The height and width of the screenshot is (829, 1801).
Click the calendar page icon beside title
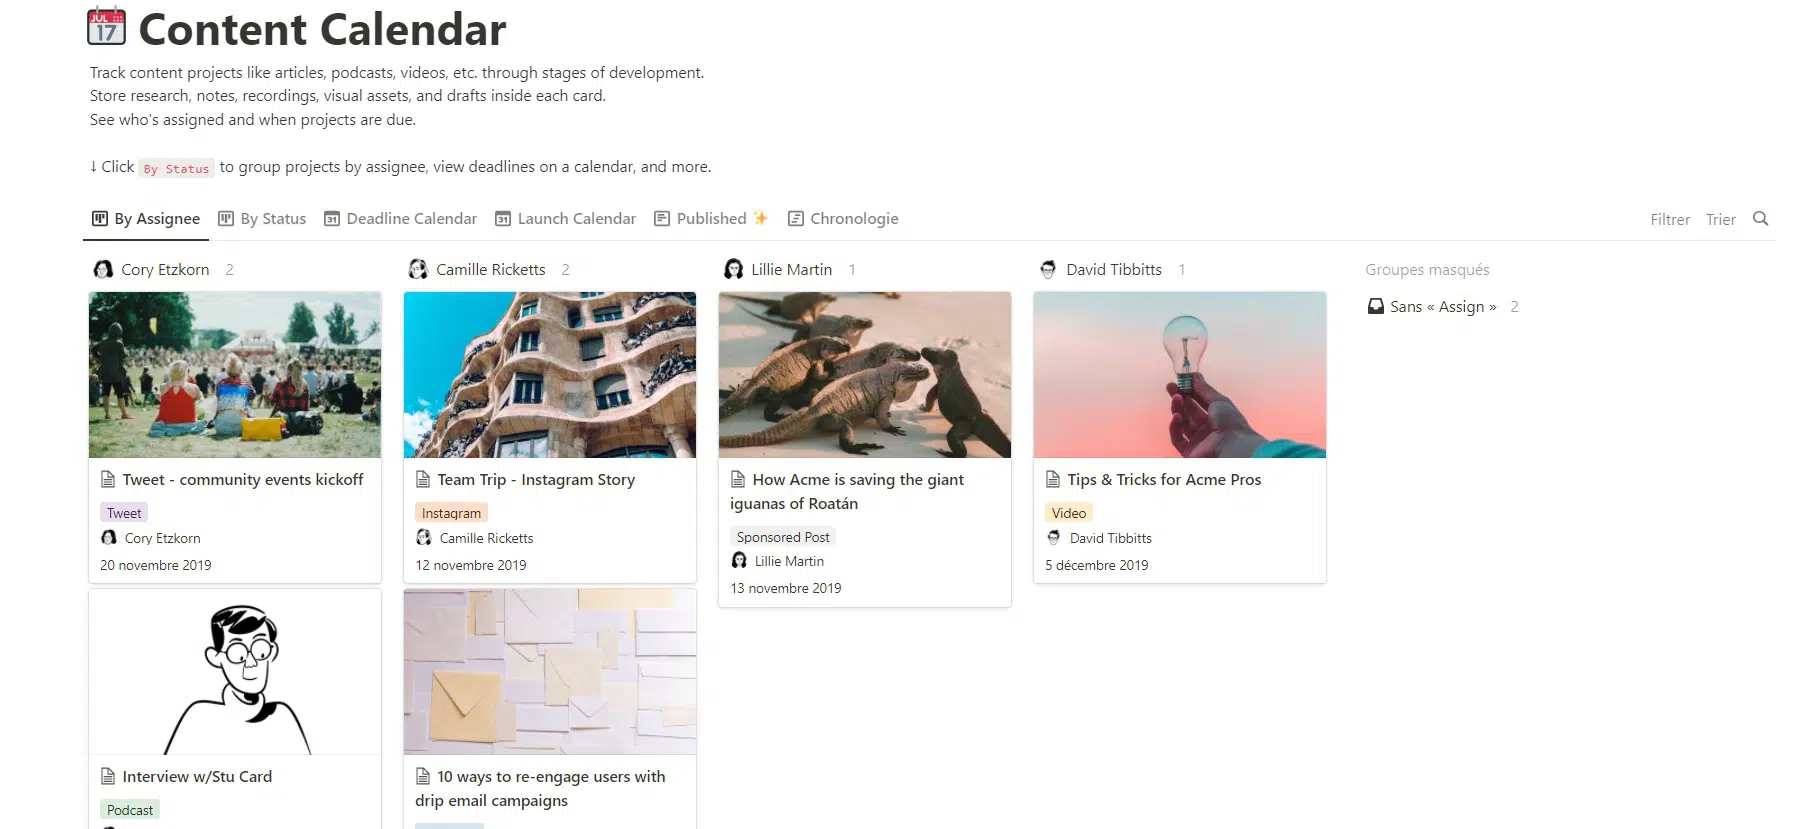pyautogui.click(x=106, y=27)
